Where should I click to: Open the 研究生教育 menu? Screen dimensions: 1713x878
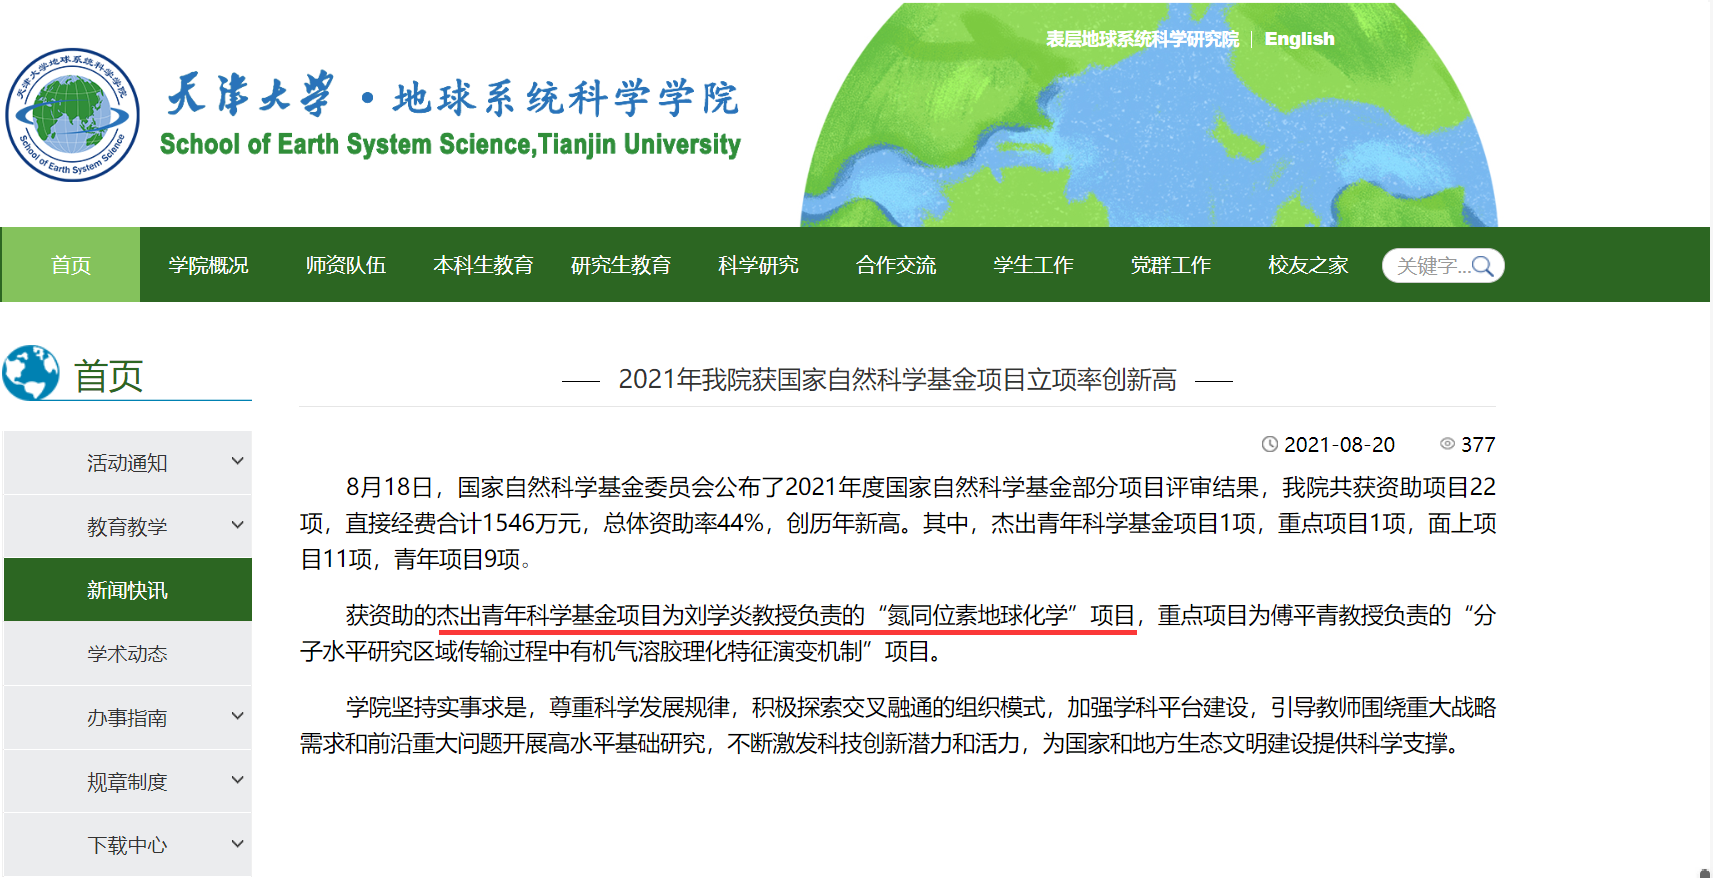[x=621, y=265]
